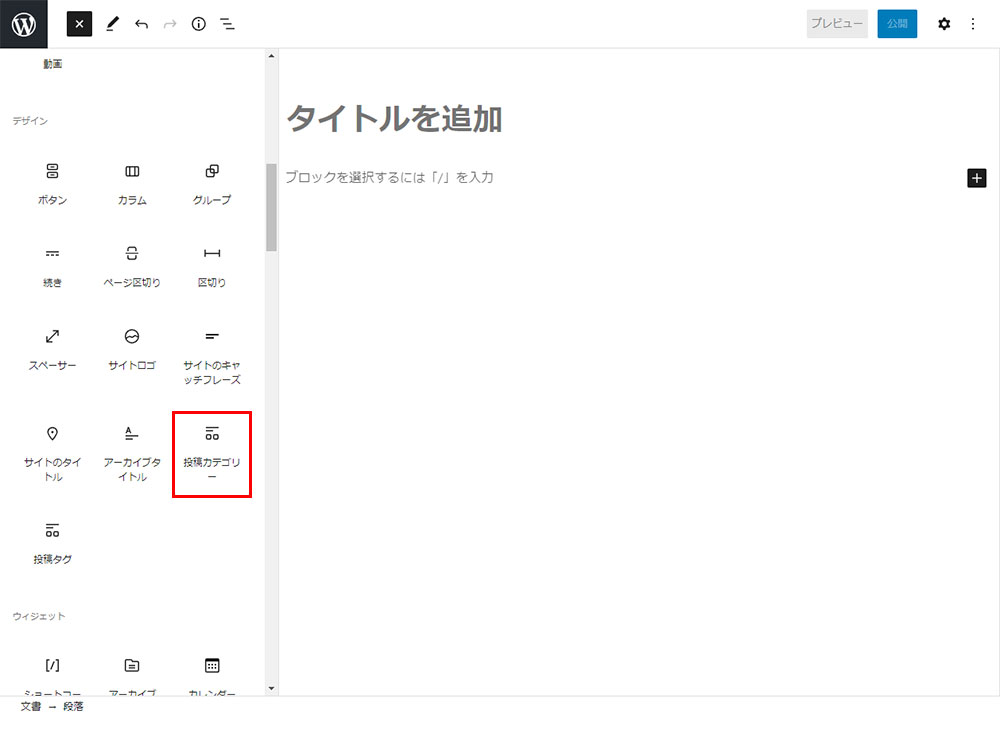Image resolution: width=1000 pixels, height=741 pixels.
Task: Add the スペーサー spacer block
Action: click(53, 348)
